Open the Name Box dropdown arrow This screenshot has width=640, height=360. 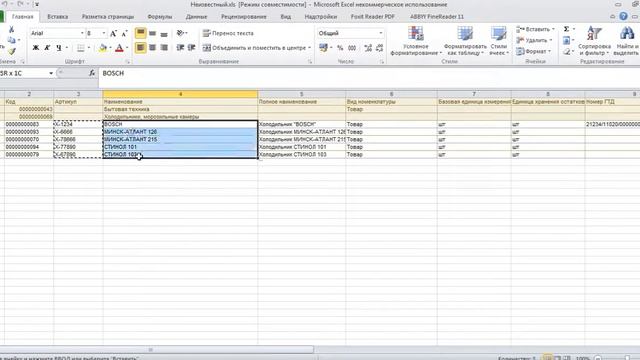tap(51, 73)
